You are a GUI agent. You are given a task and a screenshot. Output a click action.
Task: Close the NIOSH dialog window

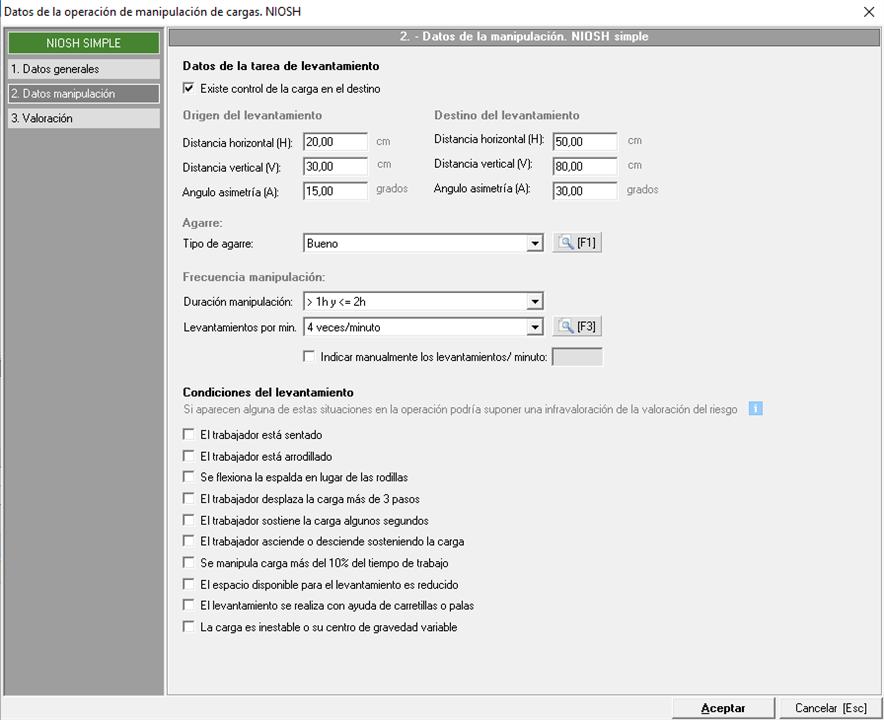pyautogui.click(x=866, y=11)
